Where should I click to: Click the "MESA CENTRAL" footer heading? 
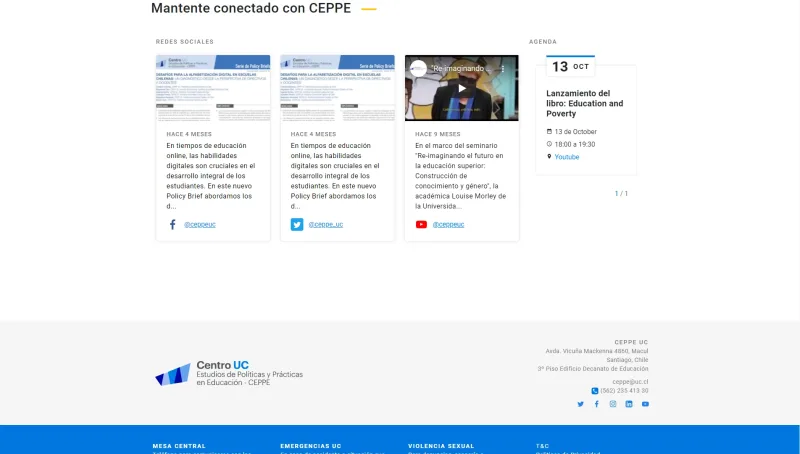[179, 446]
